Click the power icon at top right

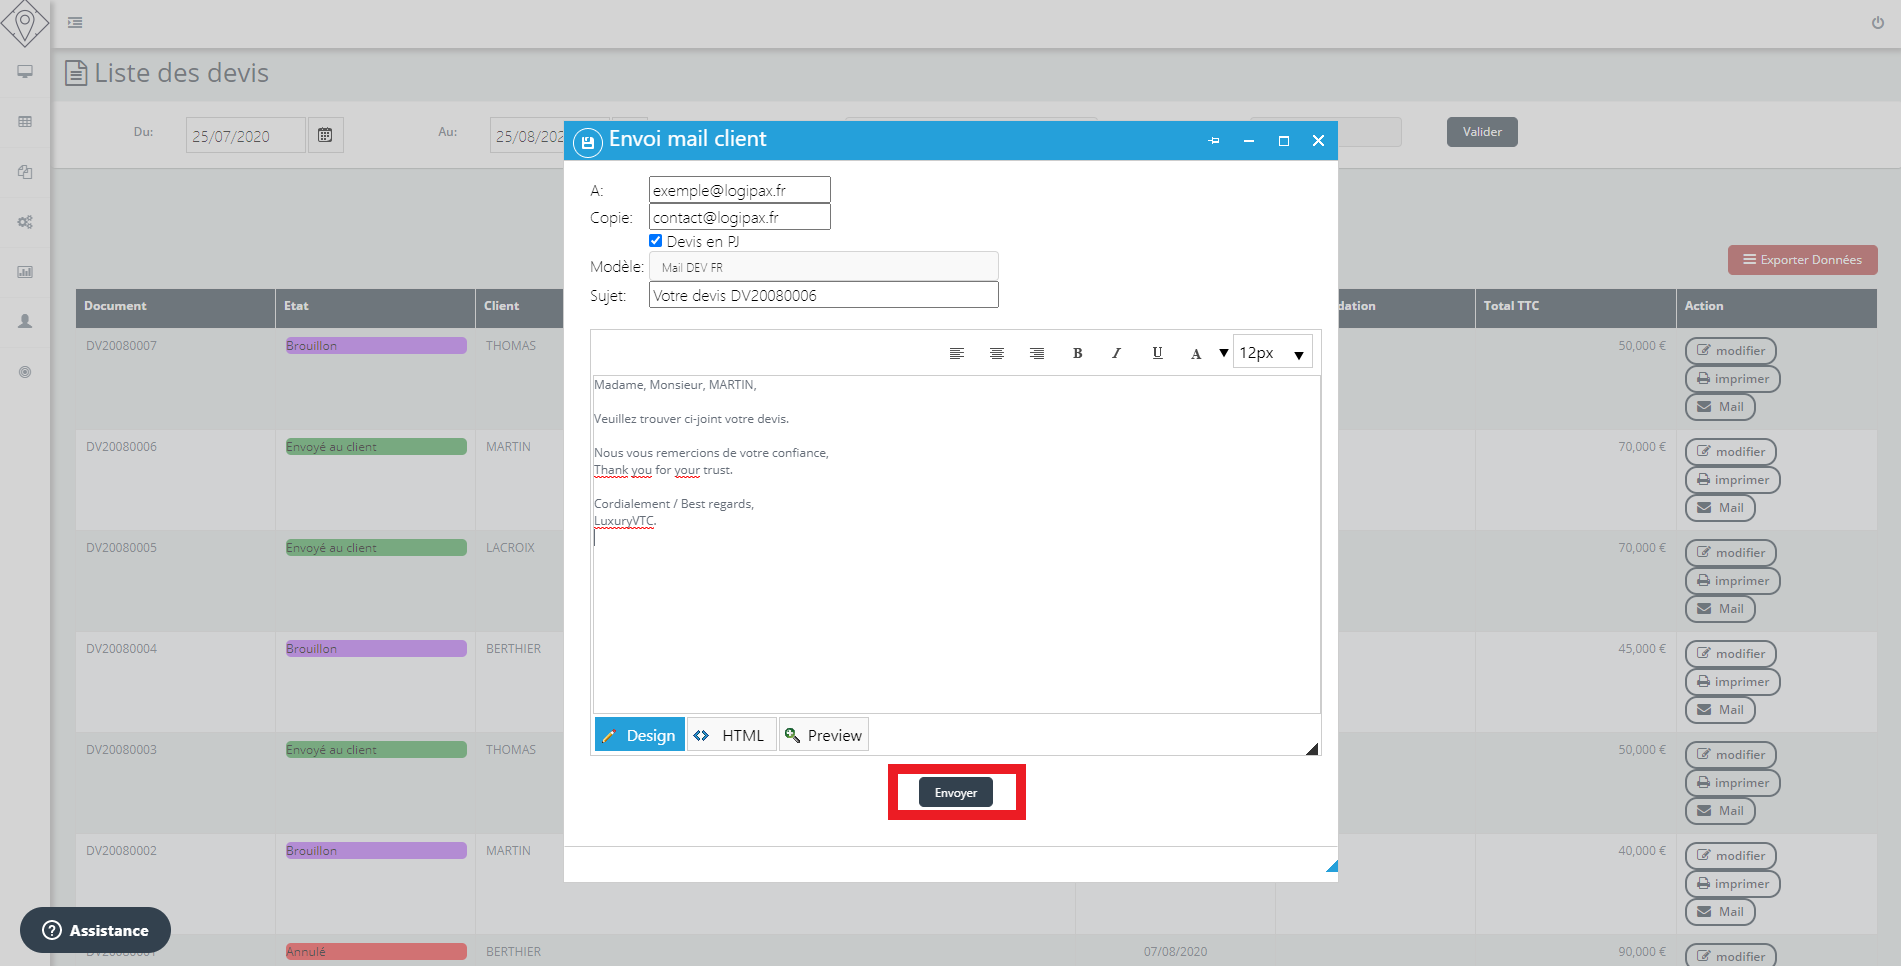click(x=1877, y=23)
